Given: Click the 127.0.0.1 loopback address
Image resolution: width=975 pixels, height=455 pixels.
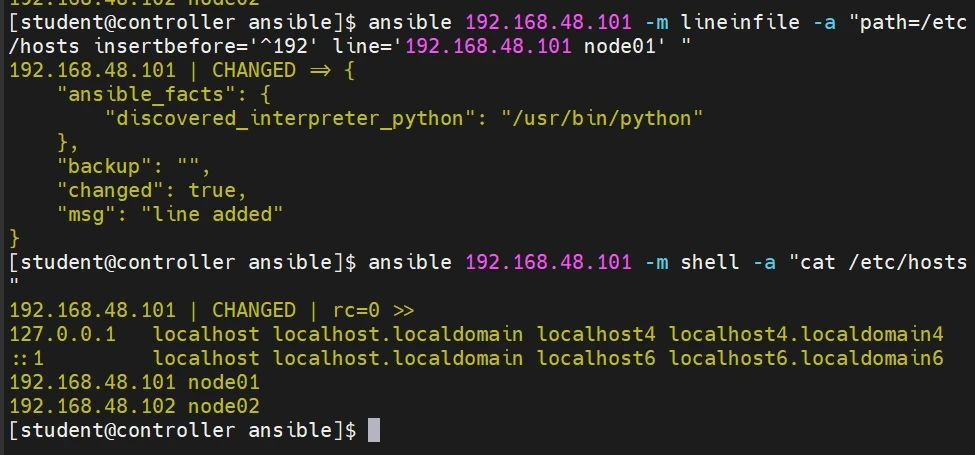Looking at the screenshot, I should 62,334.
